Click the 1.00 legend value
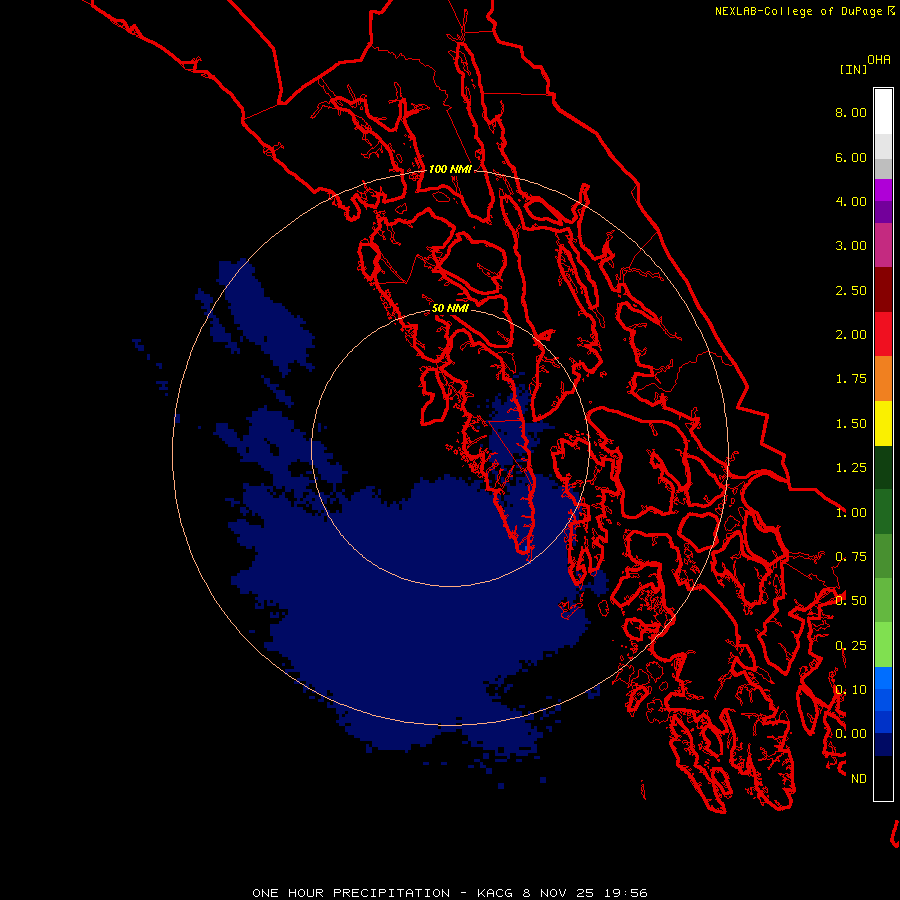Screen dimensions: 900x900 (851, 513)
